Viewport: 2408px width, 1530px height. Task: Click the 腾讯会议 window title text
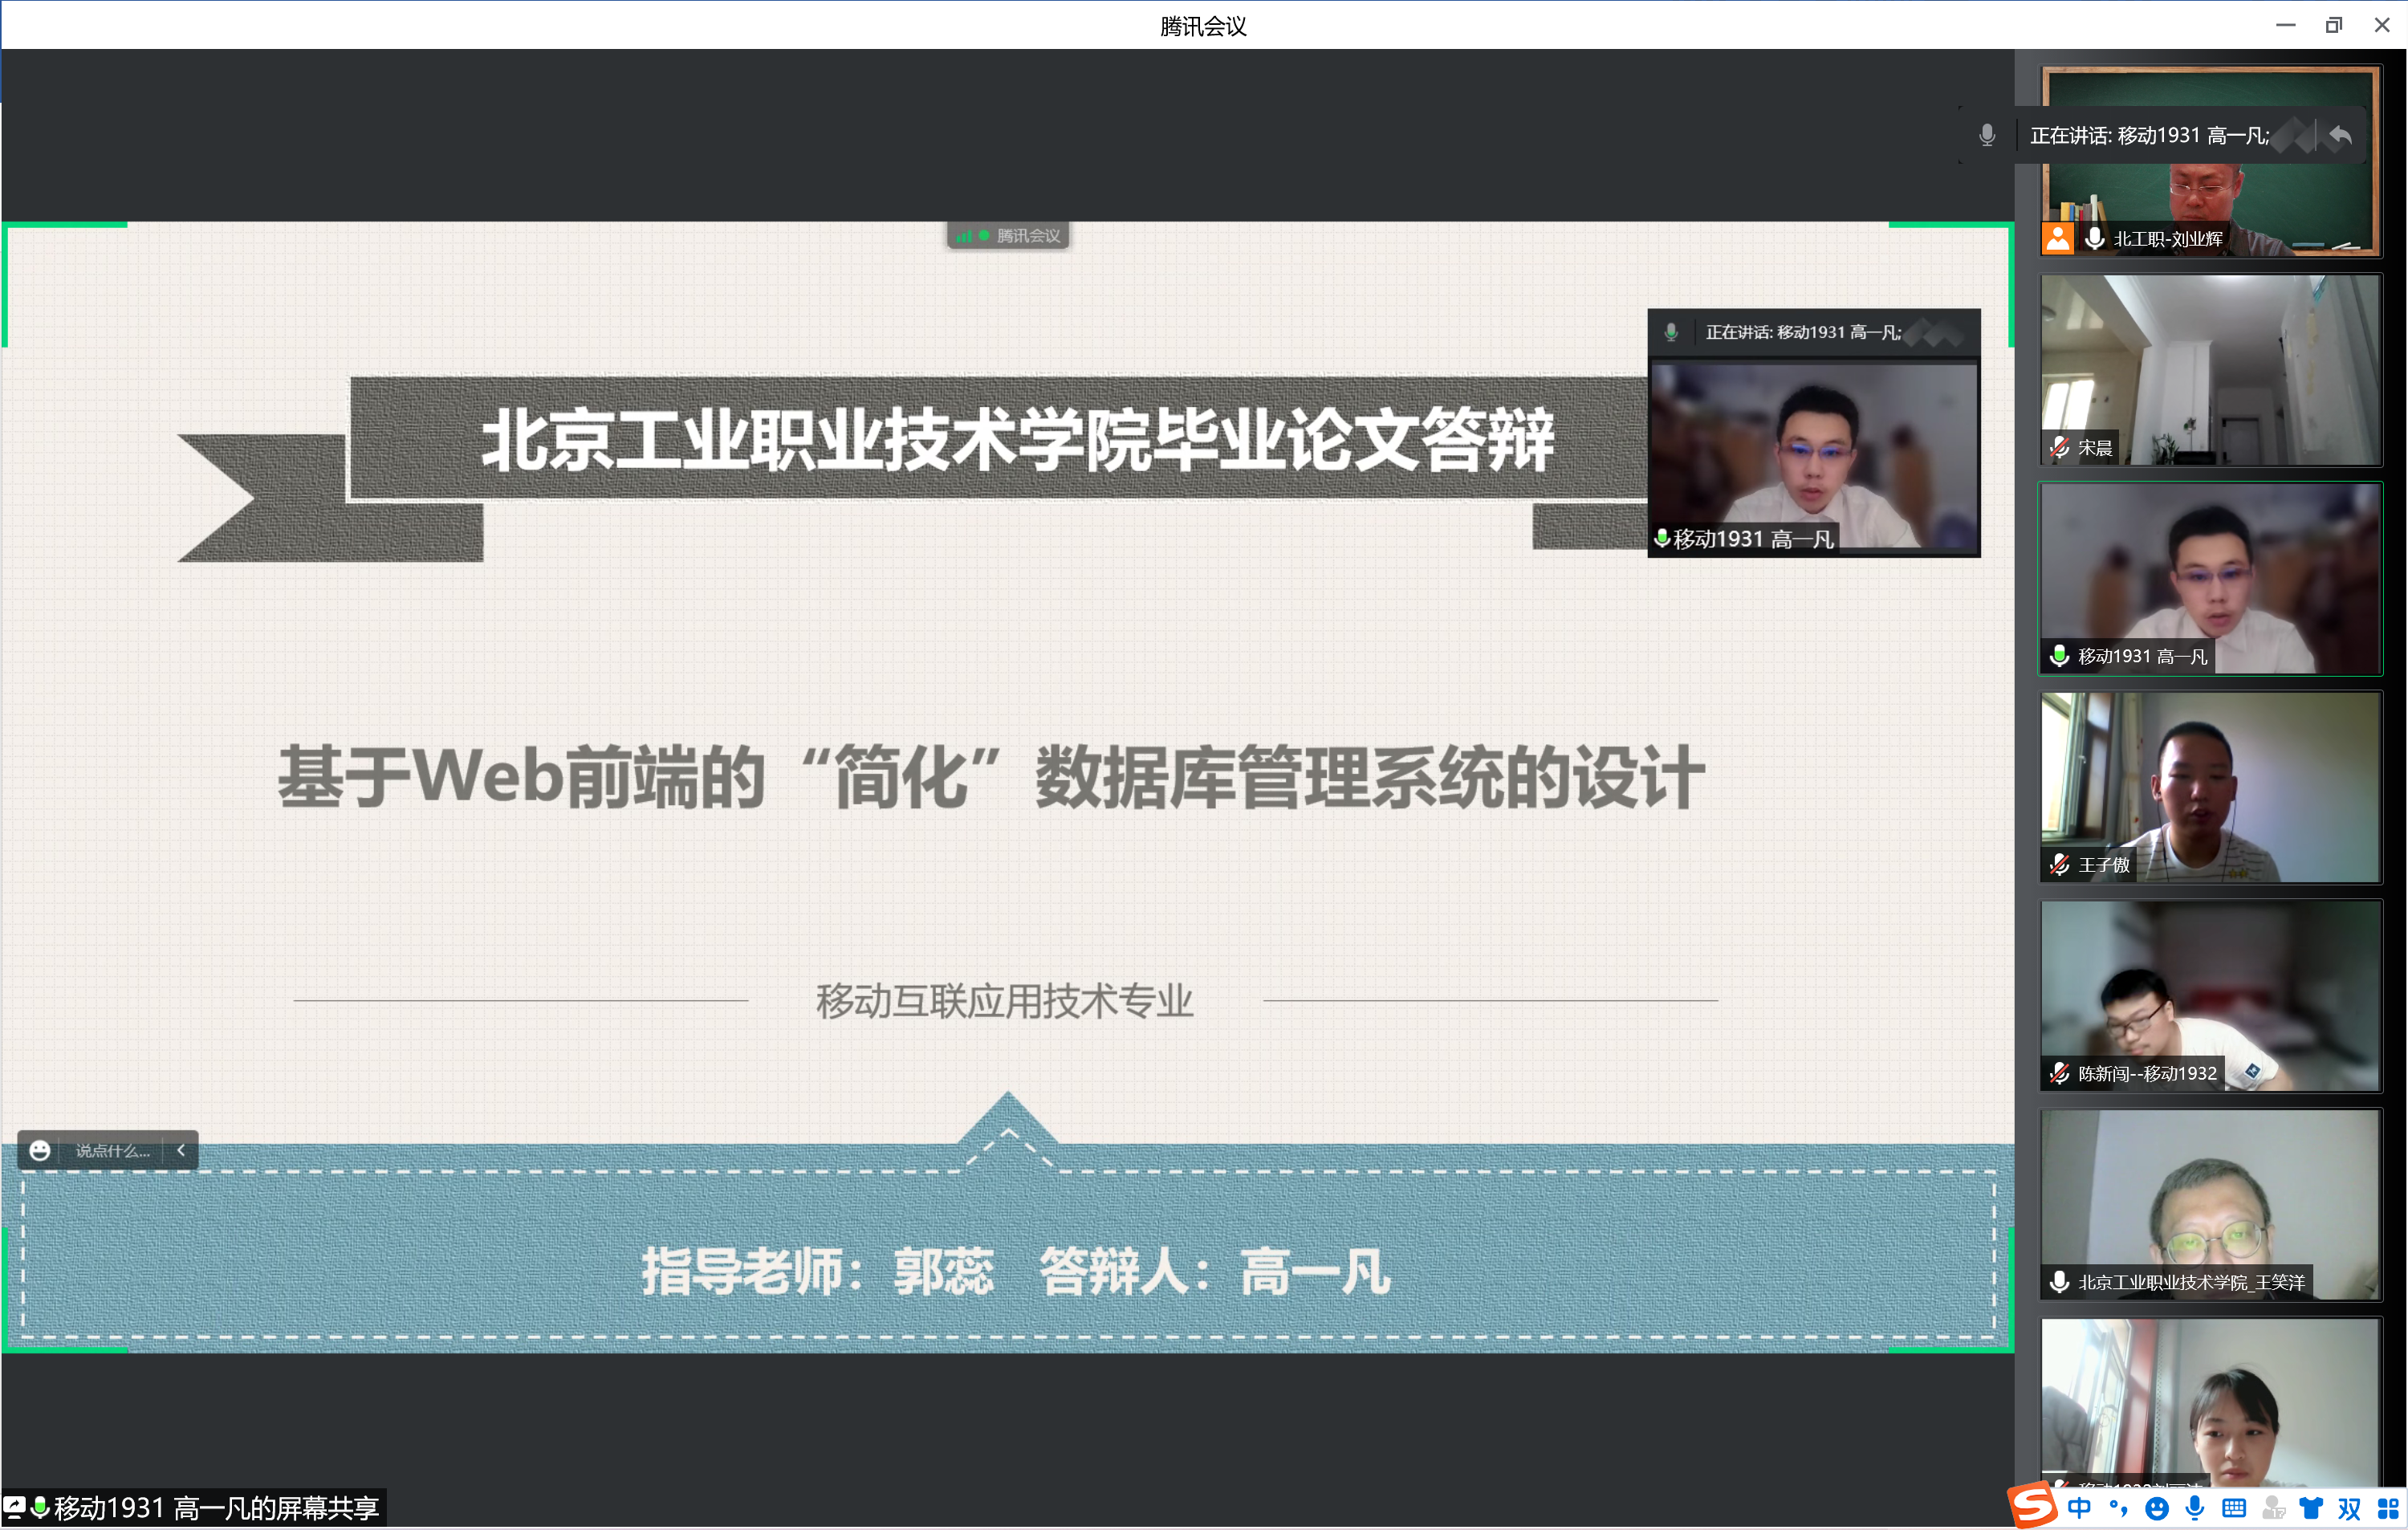[x=1203, y=26]
